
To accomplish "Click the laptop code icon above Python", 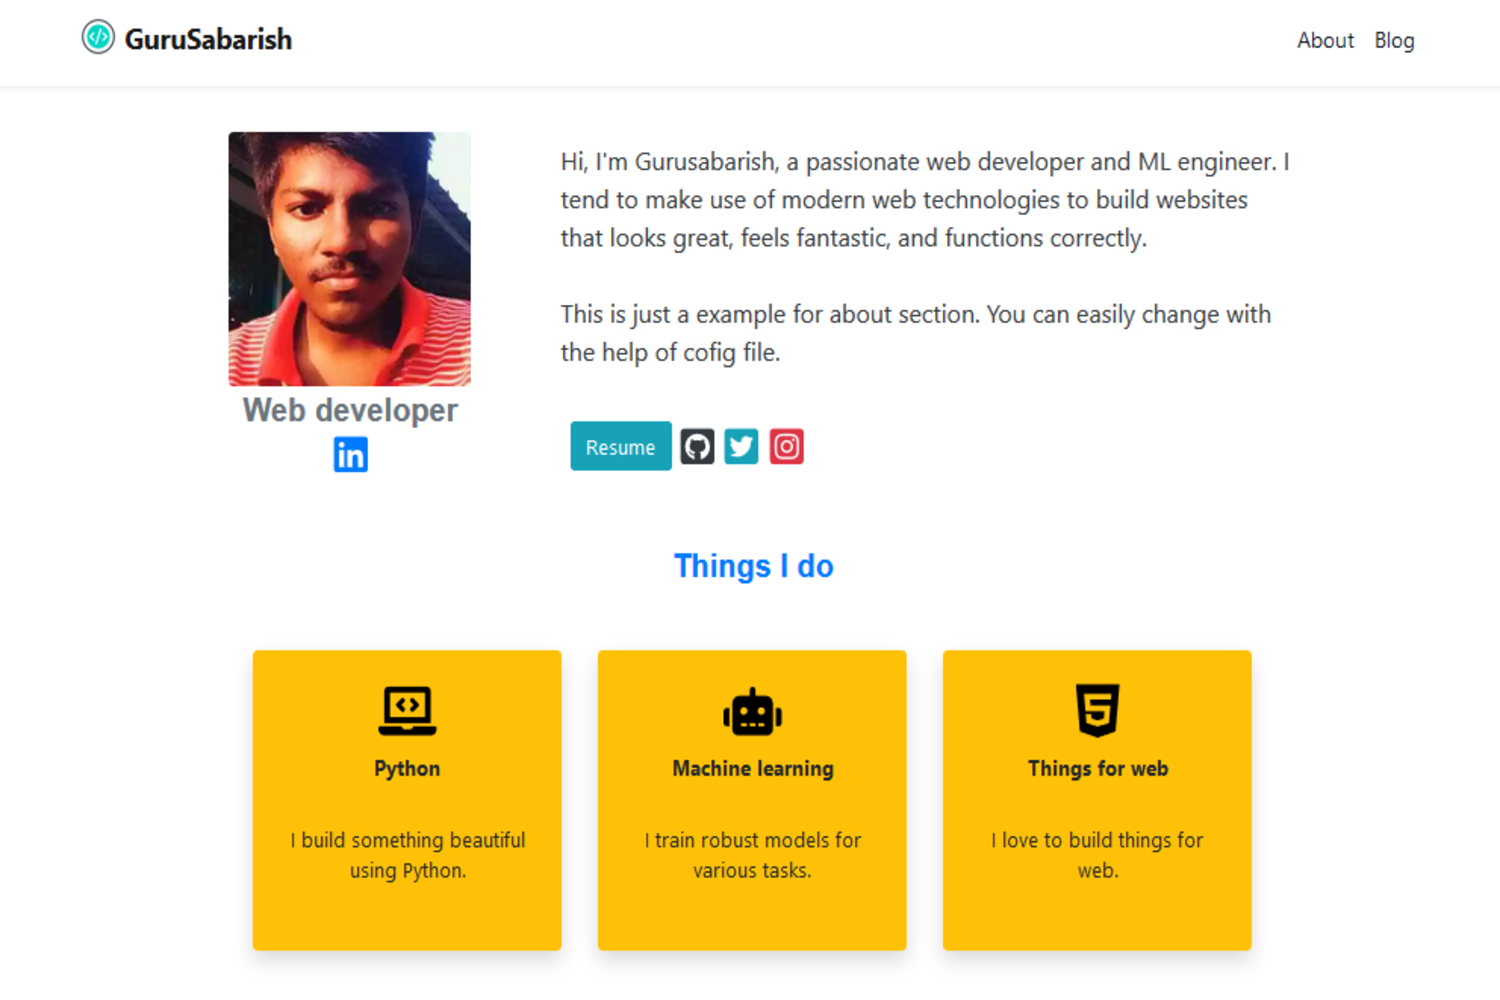I will [x=407, y=710].
